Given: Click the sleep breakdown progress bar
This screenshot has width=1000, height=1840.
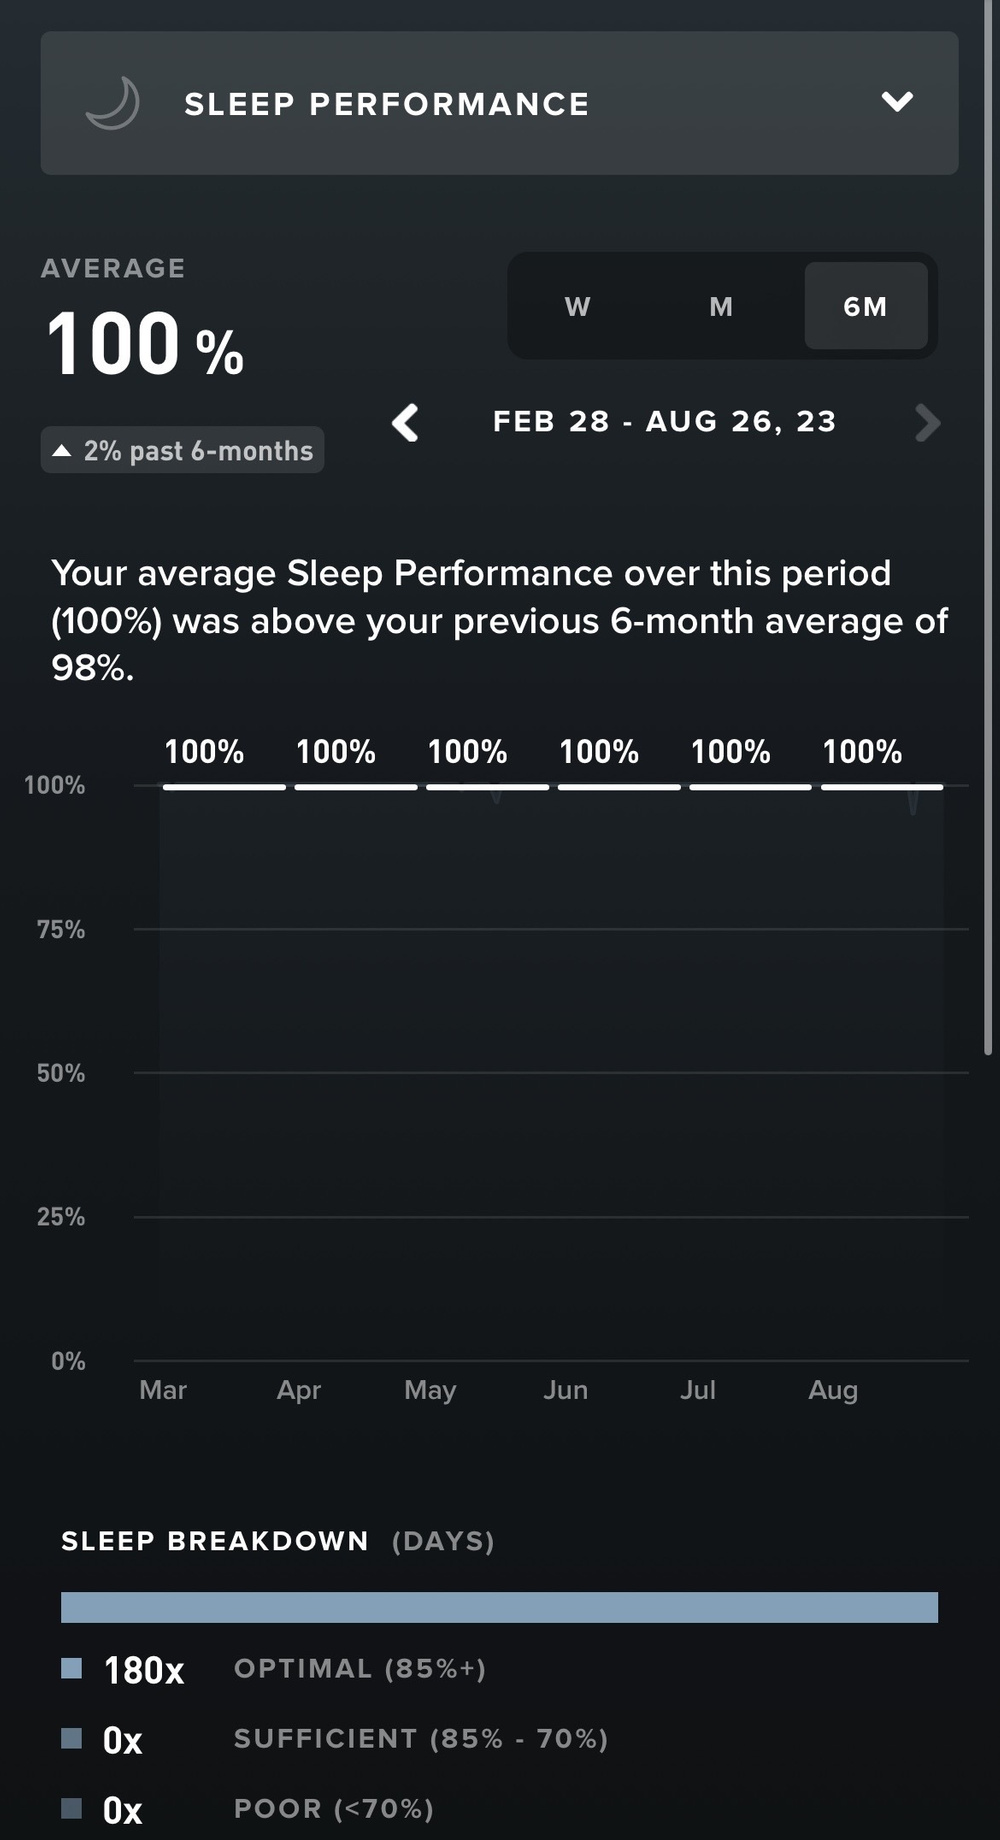Looking at the screenshot, I should [499, 1607].
